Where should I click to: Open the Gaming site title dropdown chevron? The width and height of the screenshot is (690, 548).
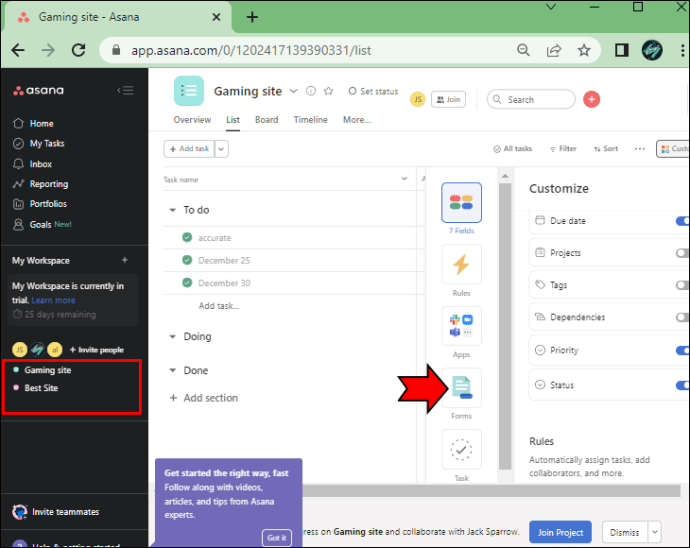[294, 91]
